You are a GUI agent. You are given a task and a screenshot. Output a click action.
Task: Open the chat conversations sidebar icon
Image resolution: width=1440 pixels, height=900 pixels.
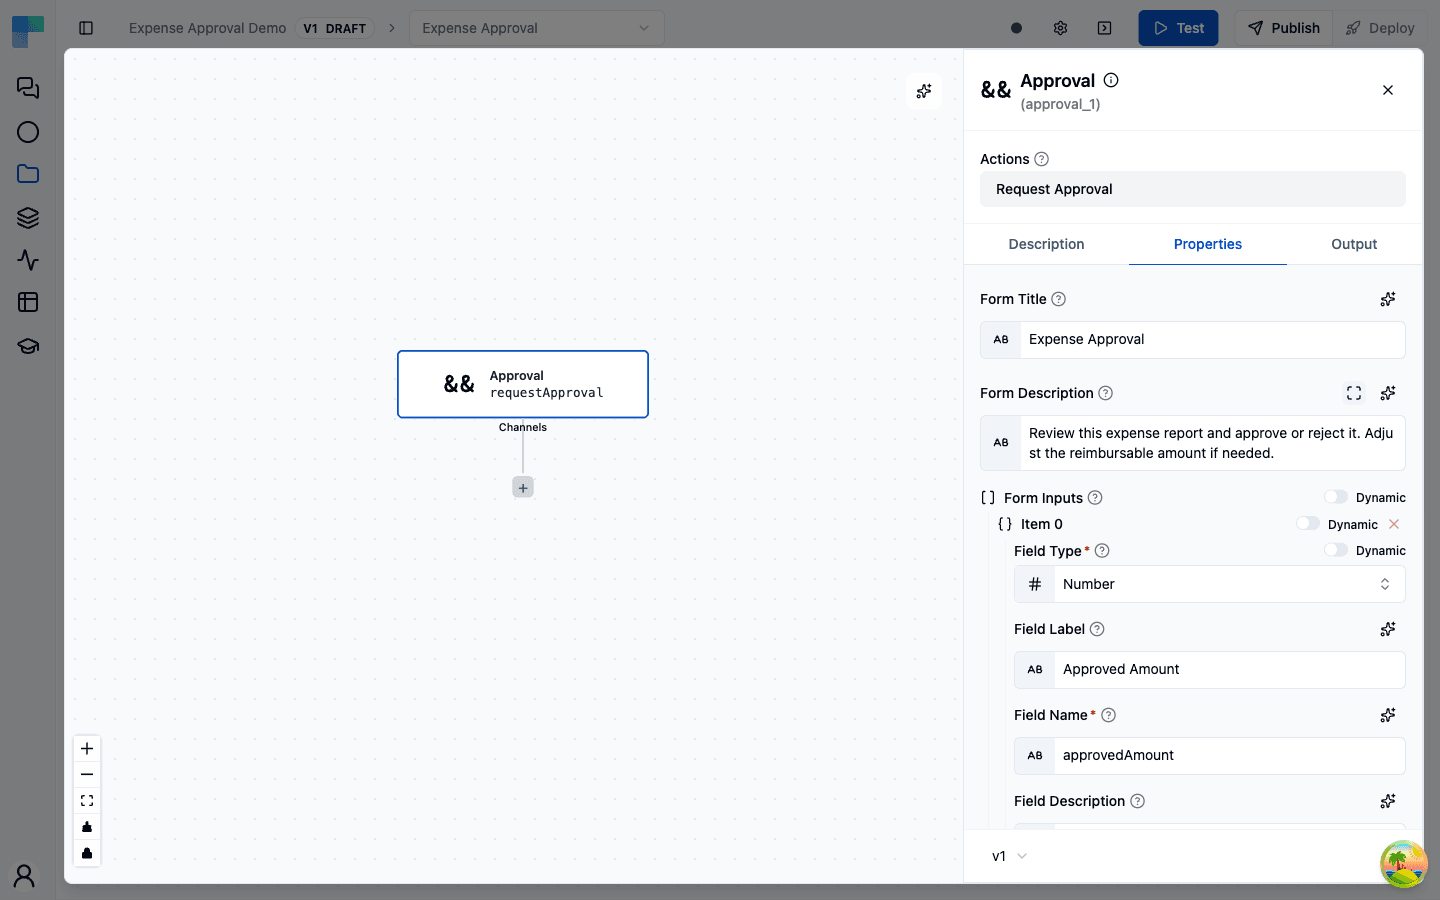tap(28, 88)
